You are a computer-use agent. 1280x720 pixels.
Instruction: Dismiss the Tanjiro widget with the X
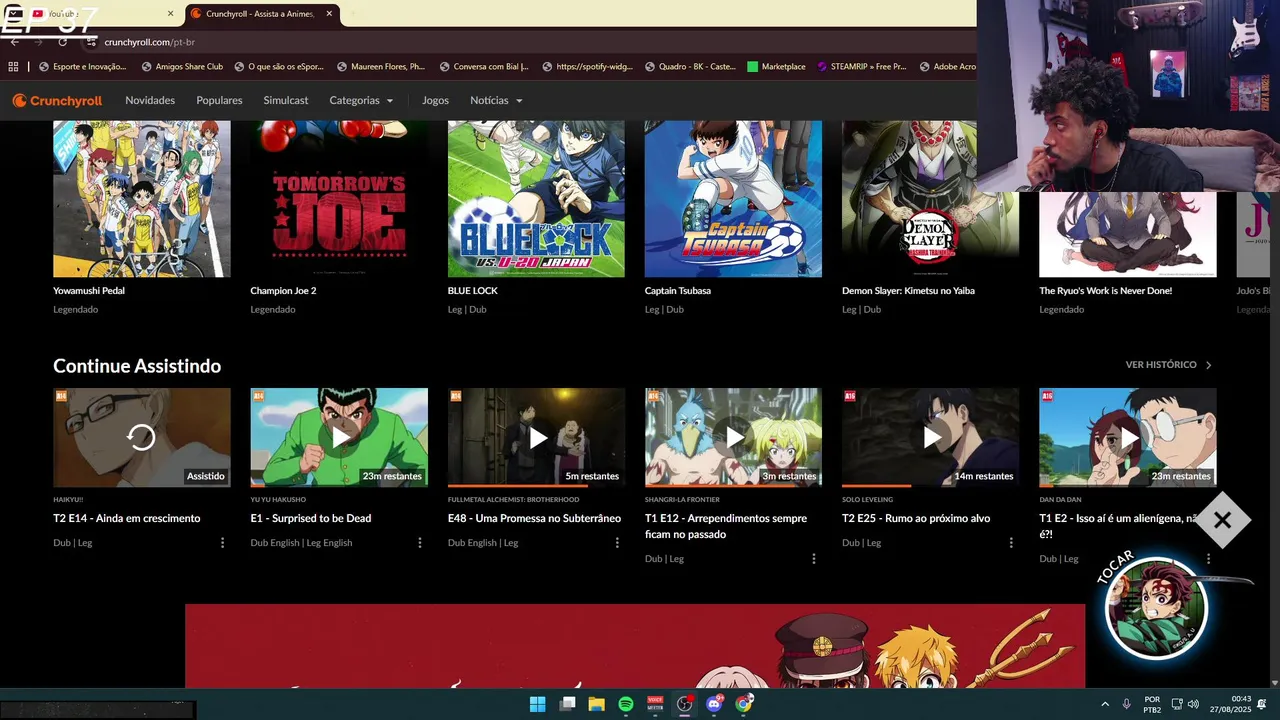point(1222,520)
